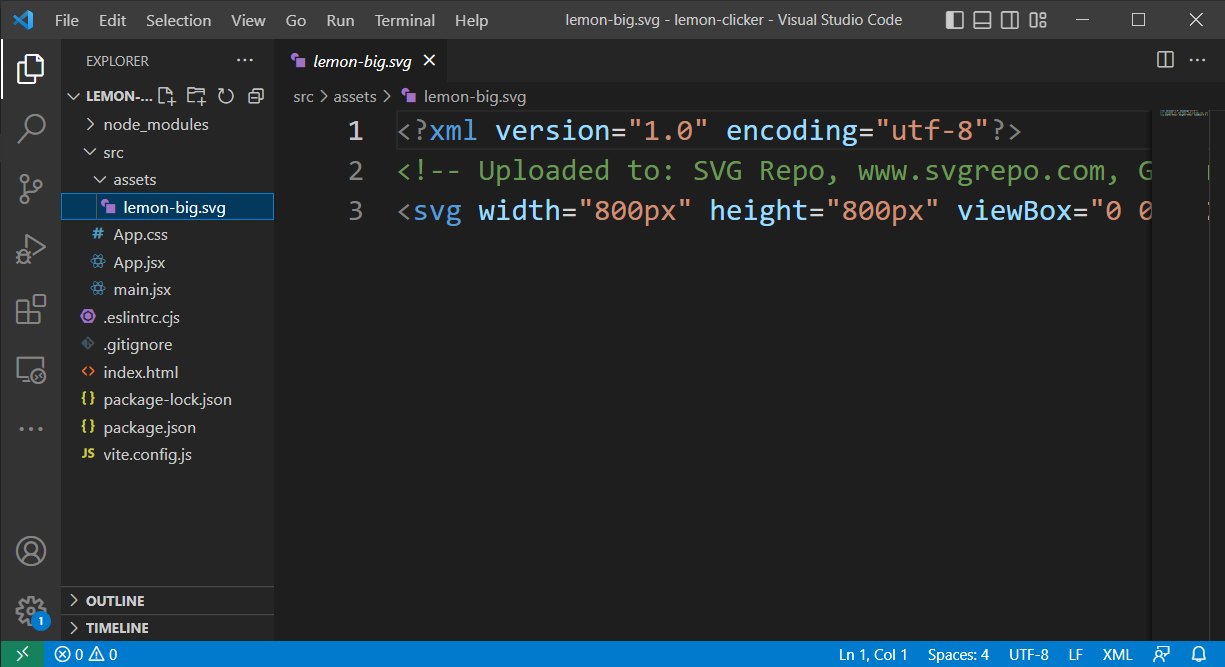Open notifications bell in status bar

click(1199, 655)
